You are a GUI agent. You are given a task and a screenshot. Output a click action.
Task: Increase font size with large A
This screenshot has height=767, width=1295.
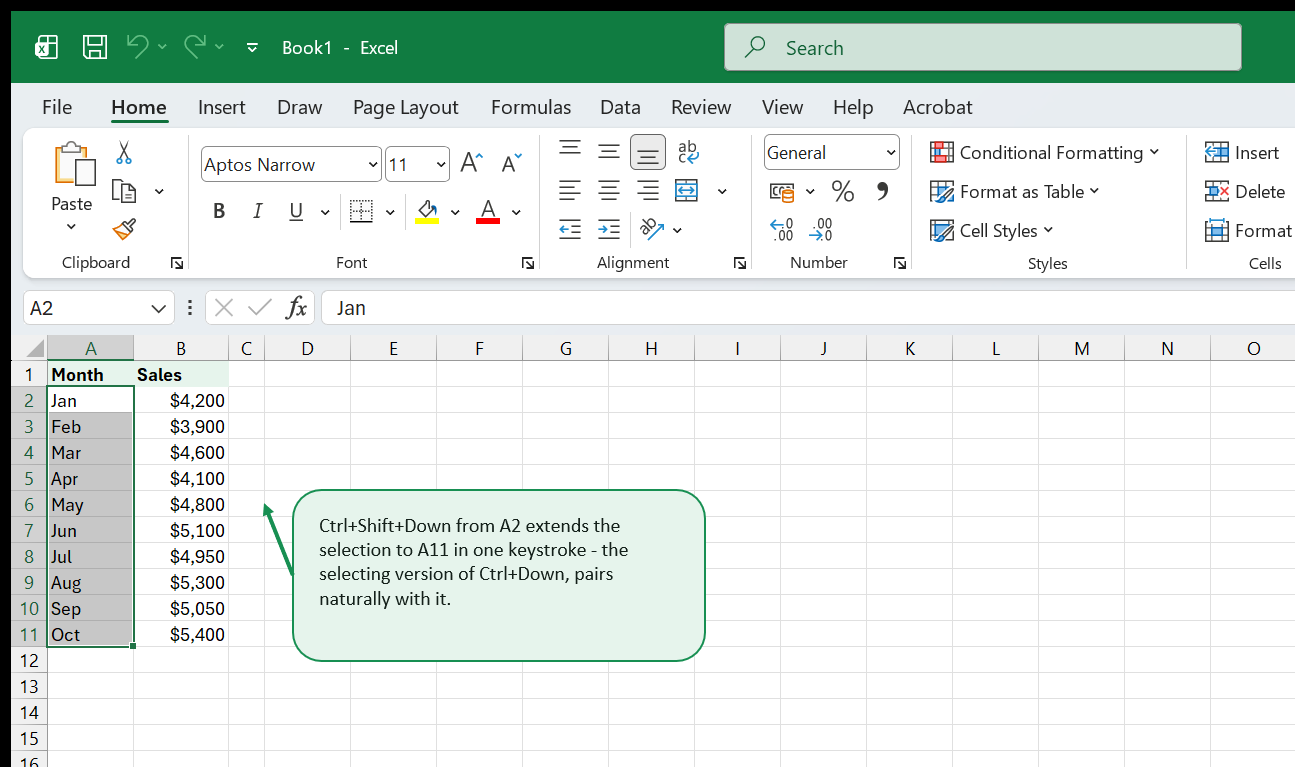click(471, 164)
